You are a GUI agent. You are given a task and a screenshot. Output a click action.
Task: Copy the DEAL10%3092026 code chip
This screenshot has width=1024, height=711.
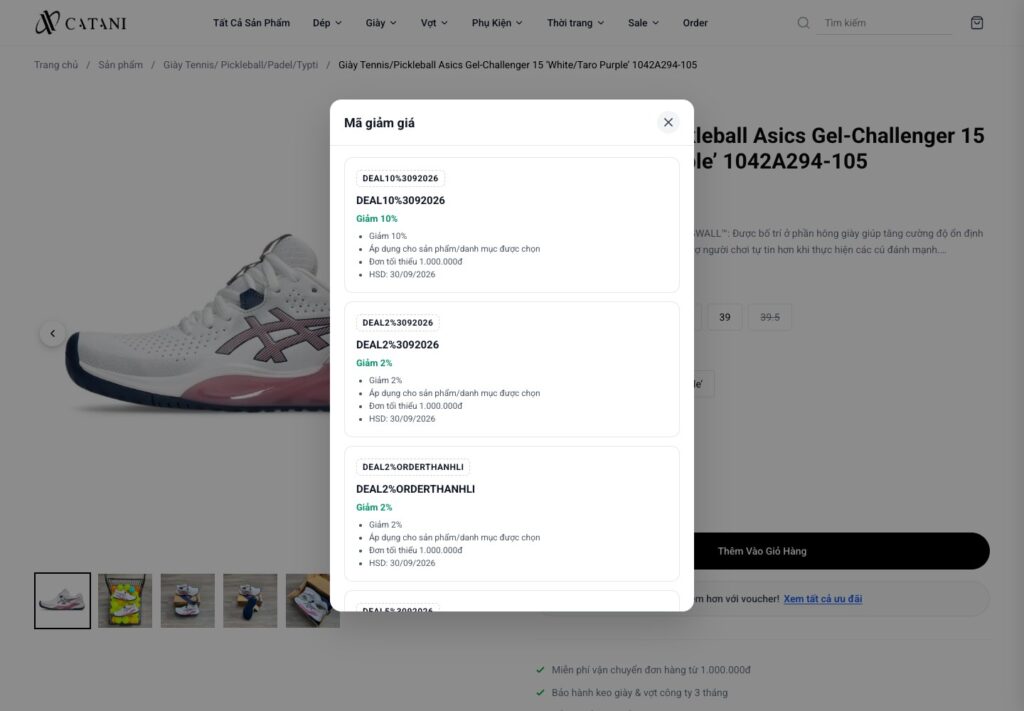point(400,178)
